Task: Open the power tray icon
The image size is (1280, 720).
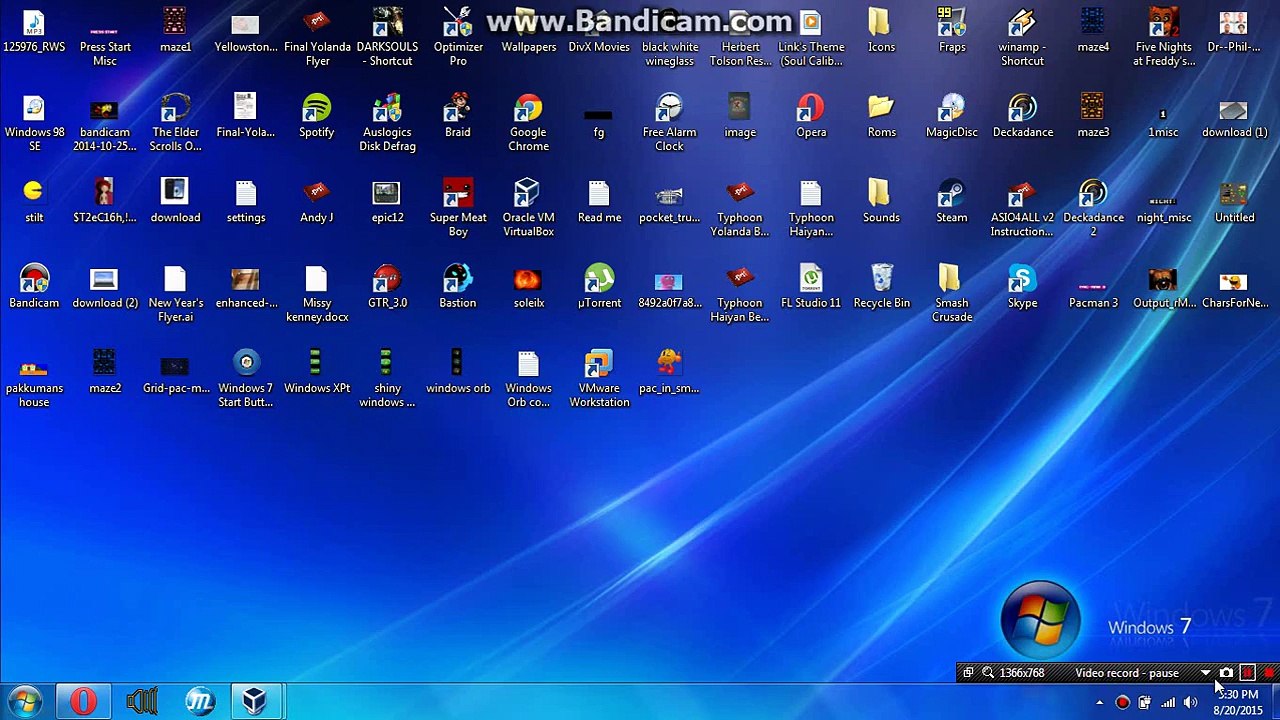Action: pos(1145,703)
